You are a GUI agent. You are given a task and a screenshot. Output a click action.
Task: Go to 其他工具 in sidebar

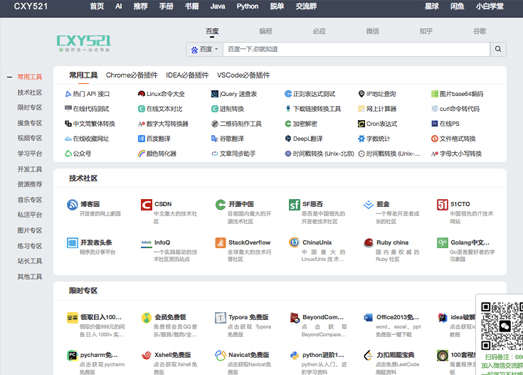tap(30, 277)
